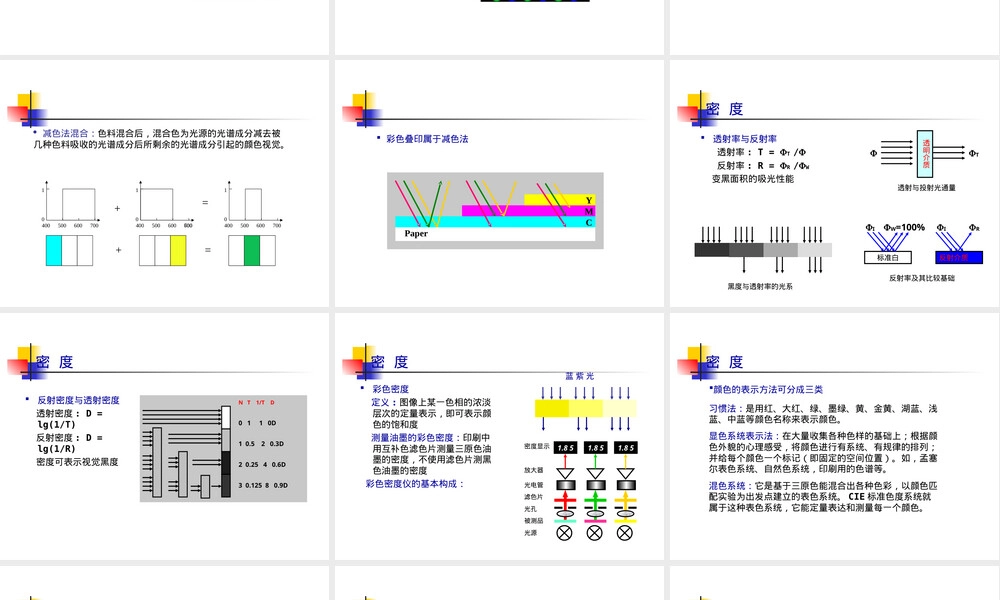The height and width of the screenshot is (600, 1000).
Task: Click the bullet text 彩色叠印属于减色法
Action: pos(427,138)
